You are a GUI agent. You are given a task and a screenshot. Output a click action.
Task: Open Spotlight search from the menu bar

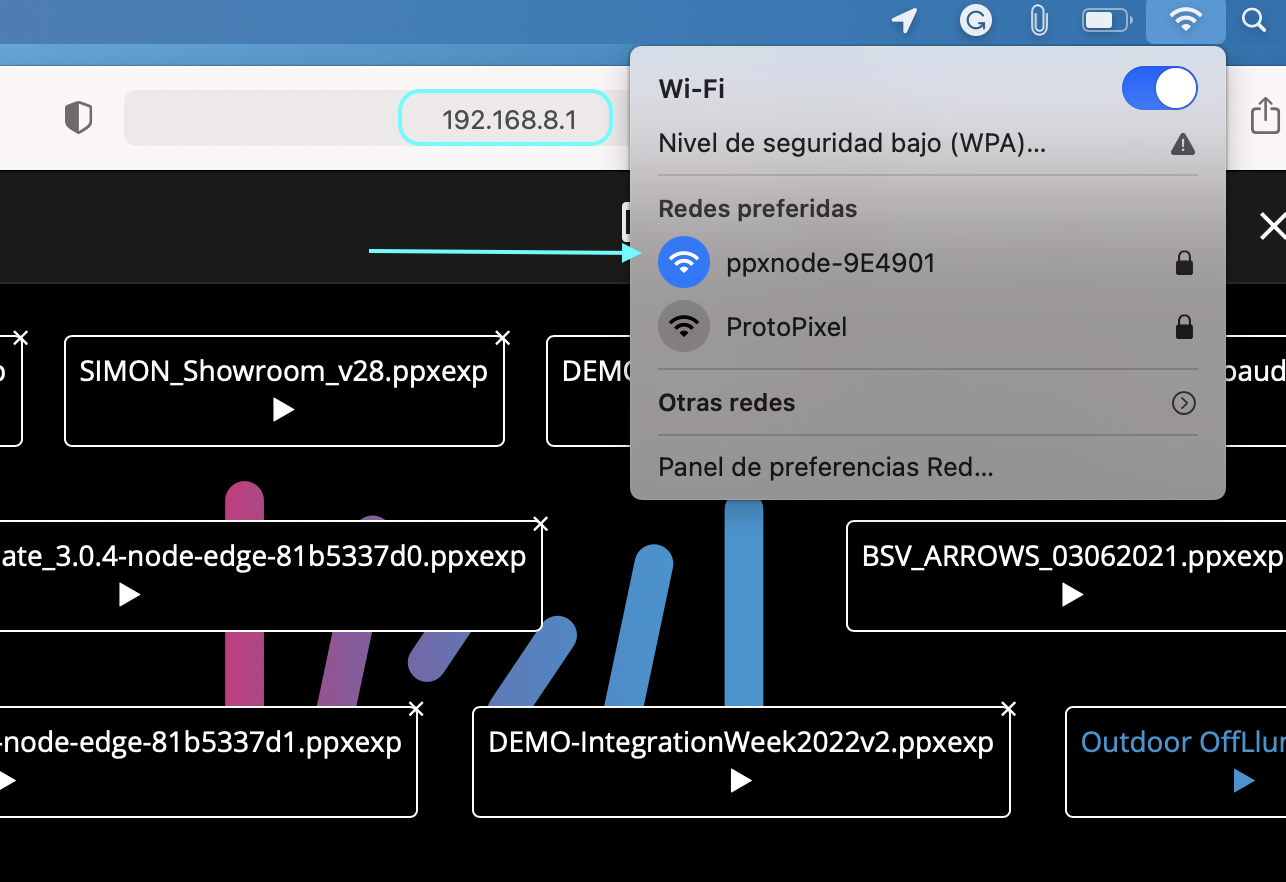coord(1254,20)
